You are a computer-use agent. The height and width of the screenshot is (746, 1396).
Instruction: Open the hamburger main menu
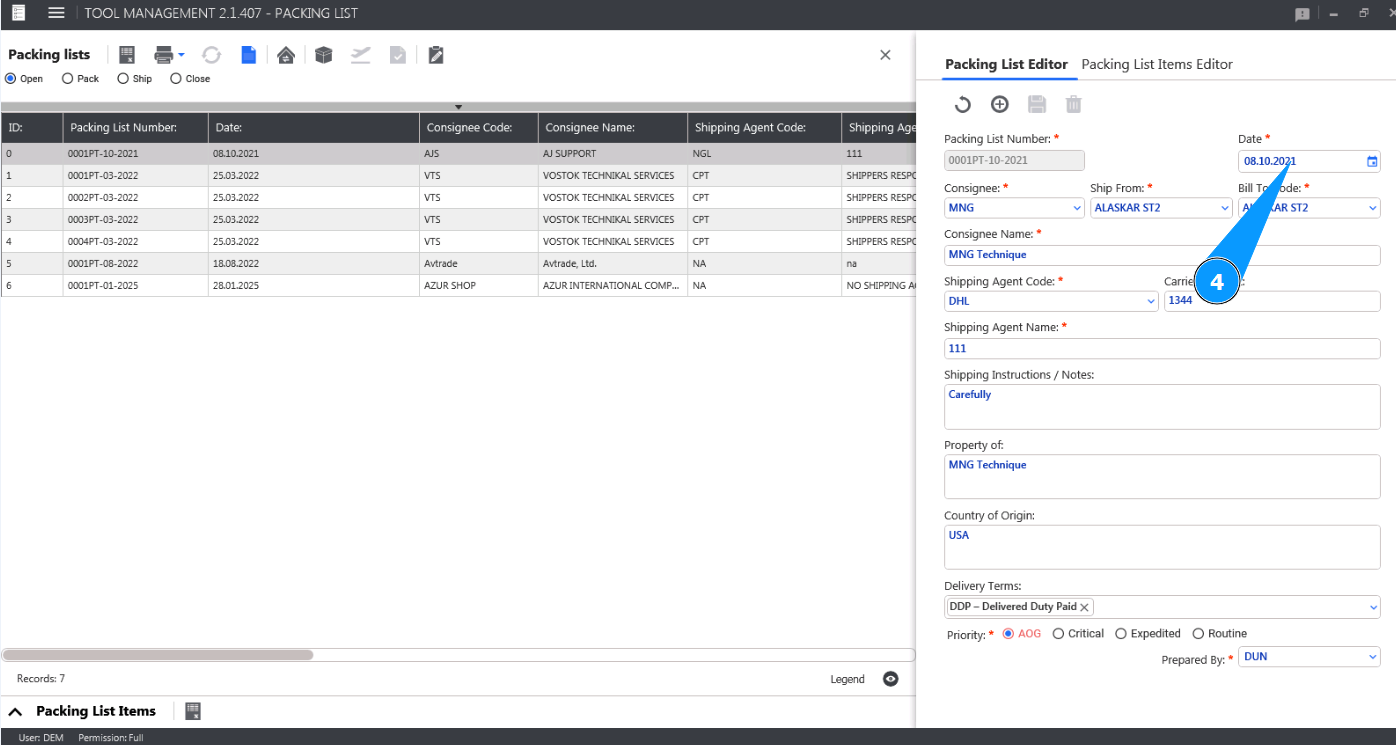pos(57,13)
